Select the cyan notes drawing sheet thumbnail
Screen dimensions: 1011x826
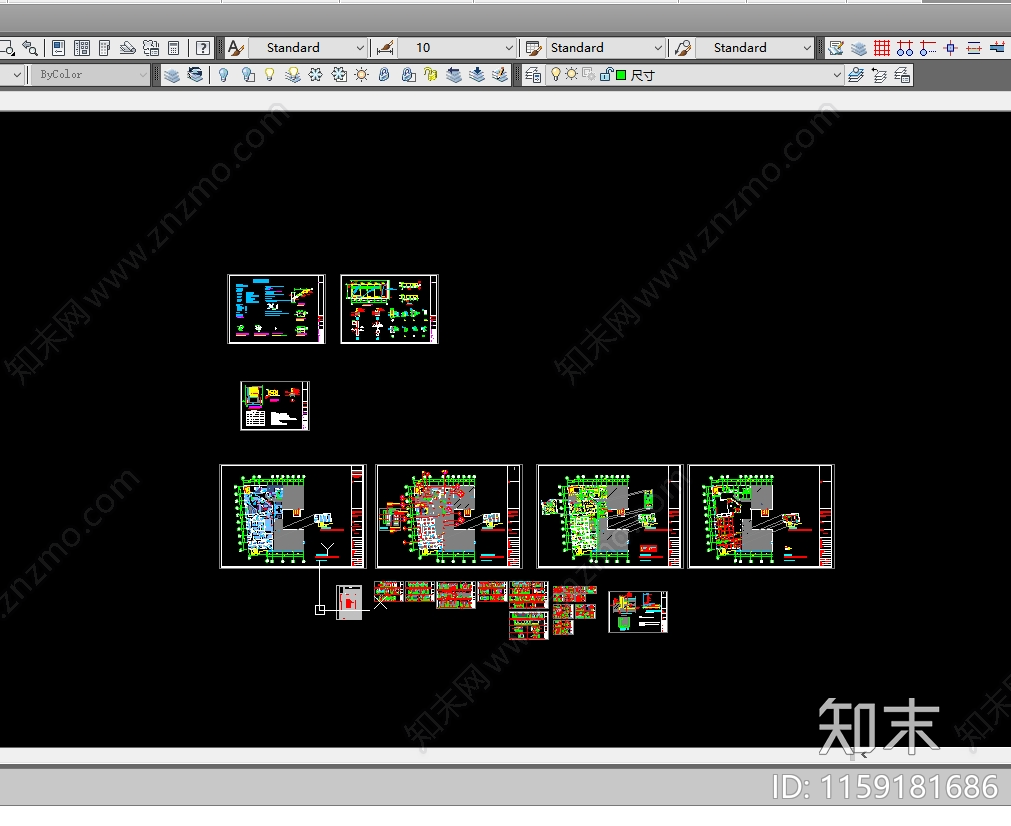click(277, 309)
